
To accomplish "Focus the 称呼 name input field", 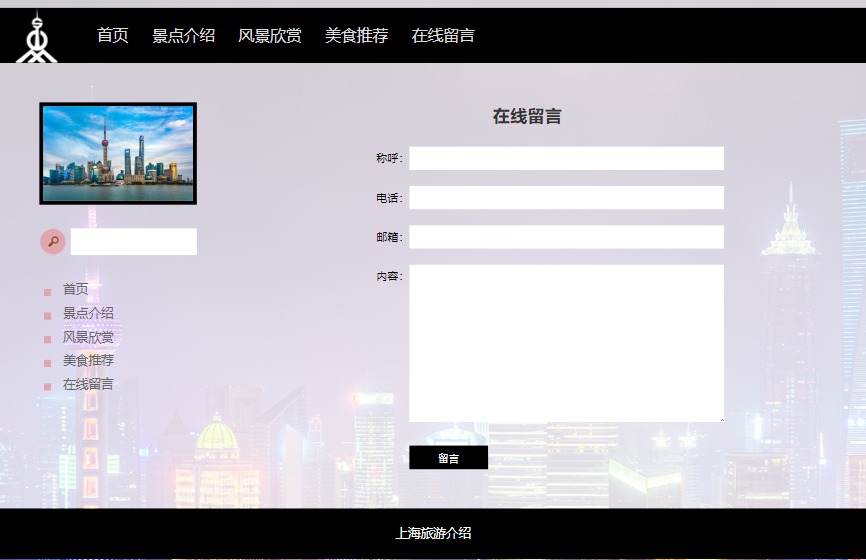I will 566,159.
